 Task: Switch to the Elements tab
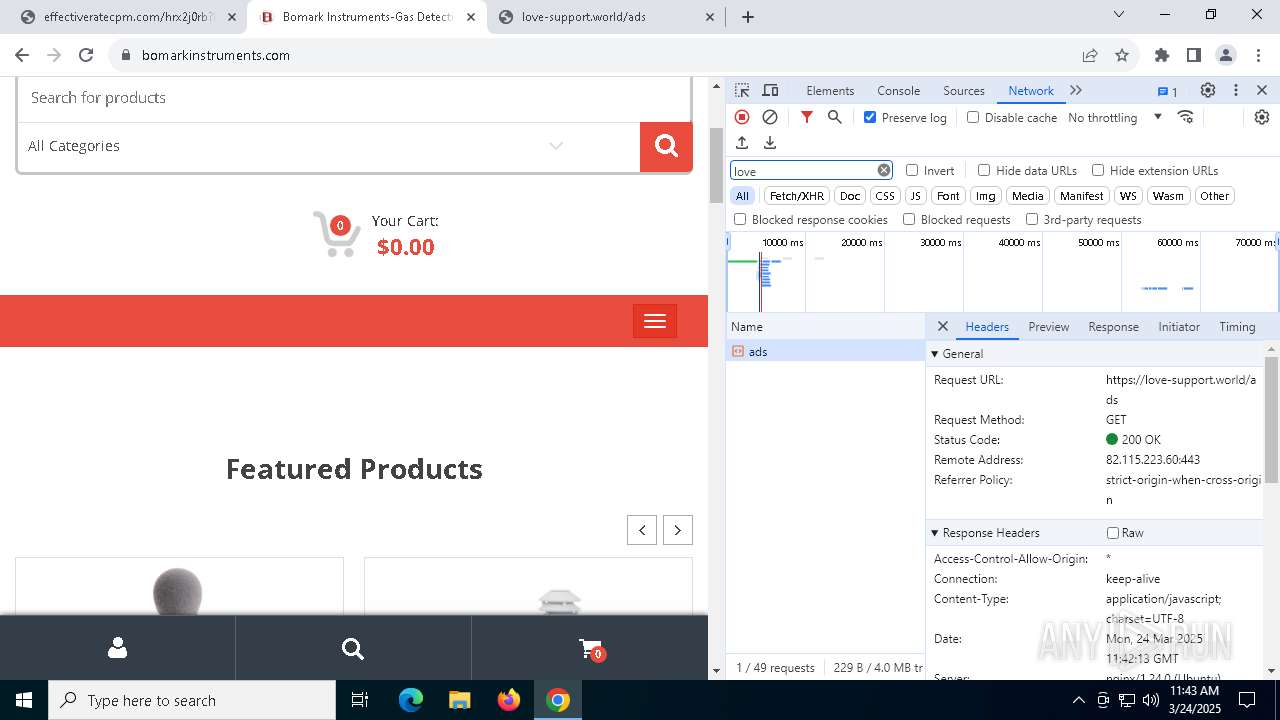(x=830, y=91)
